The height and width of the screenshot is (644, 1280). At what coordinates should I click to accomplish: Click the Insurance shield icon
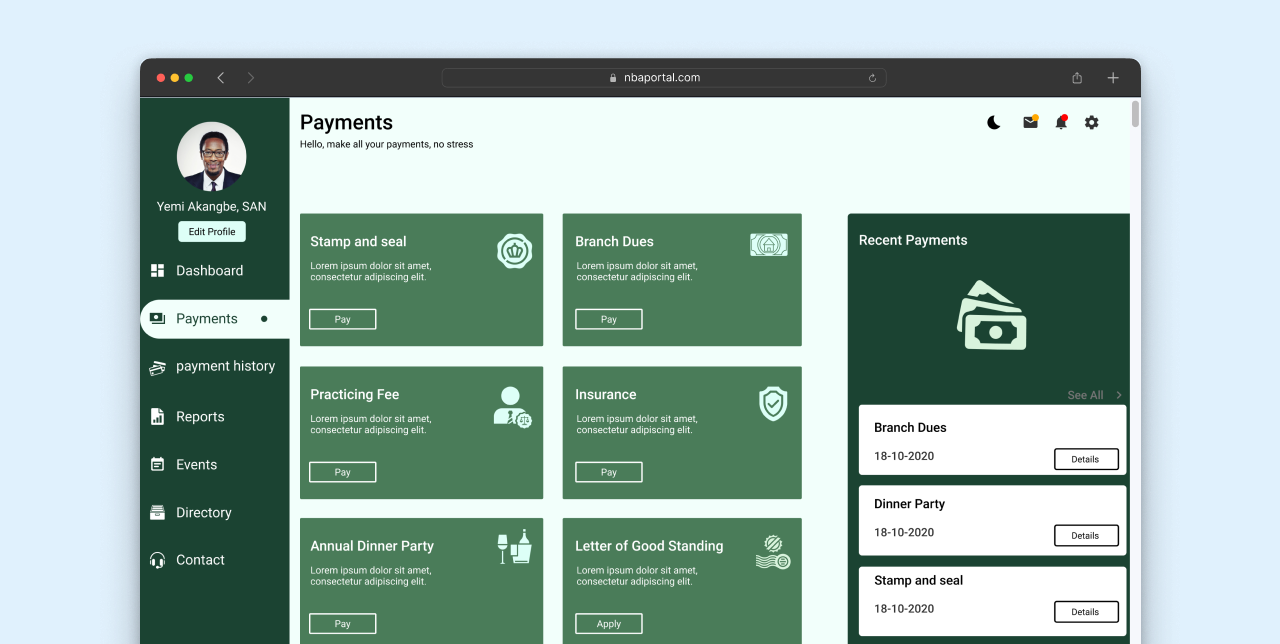773,403
